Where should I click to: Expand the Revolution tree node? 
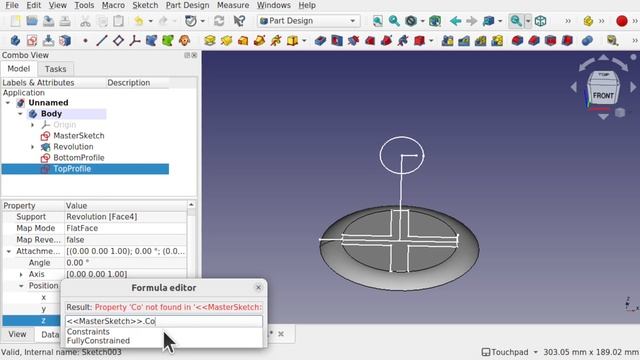[33, 147]
